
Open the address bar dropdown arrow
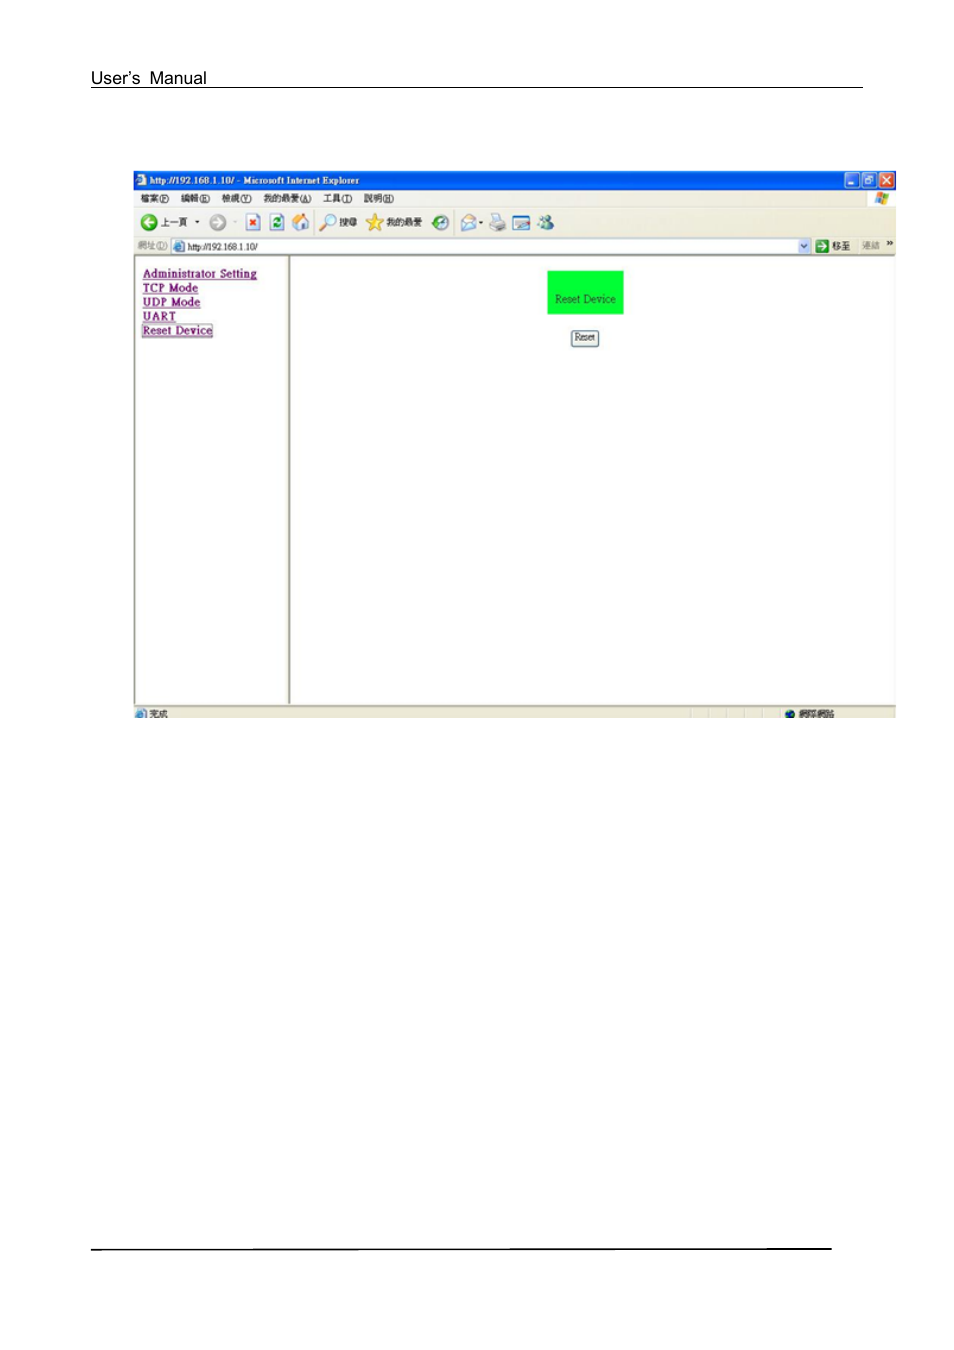[x=804, y=245]
